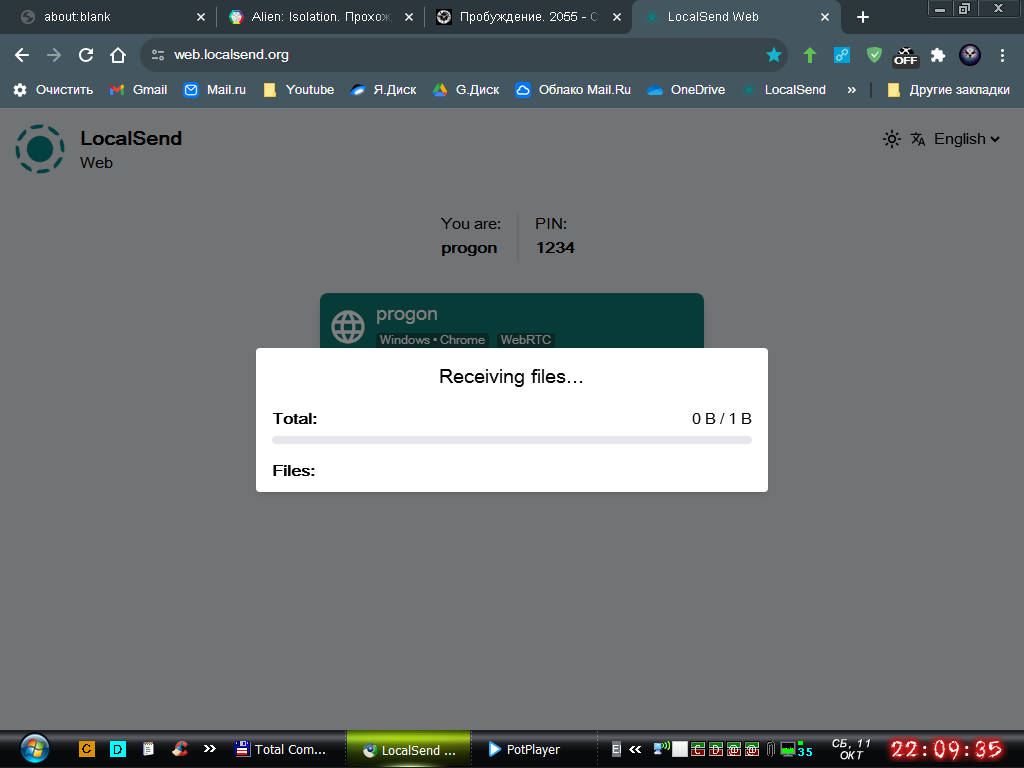Open the Другие закладки folder
Image resolution: width=1024 pixels, height=768 pixels.
[948, 90]
